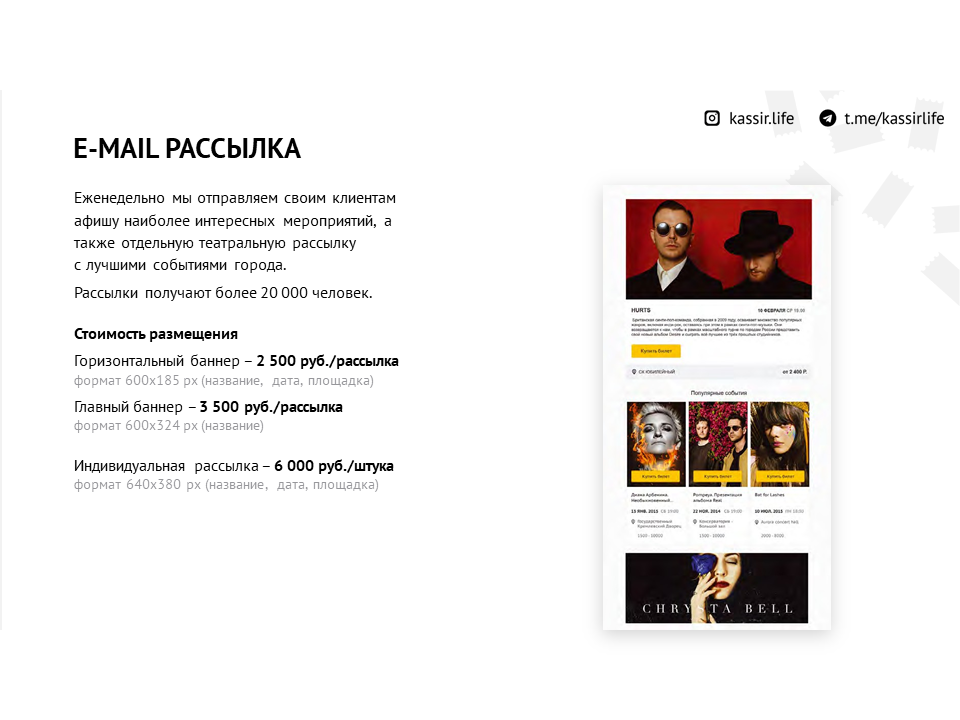
Task: Click location pin under Pompeya date
Action: [x=695, y=522]
